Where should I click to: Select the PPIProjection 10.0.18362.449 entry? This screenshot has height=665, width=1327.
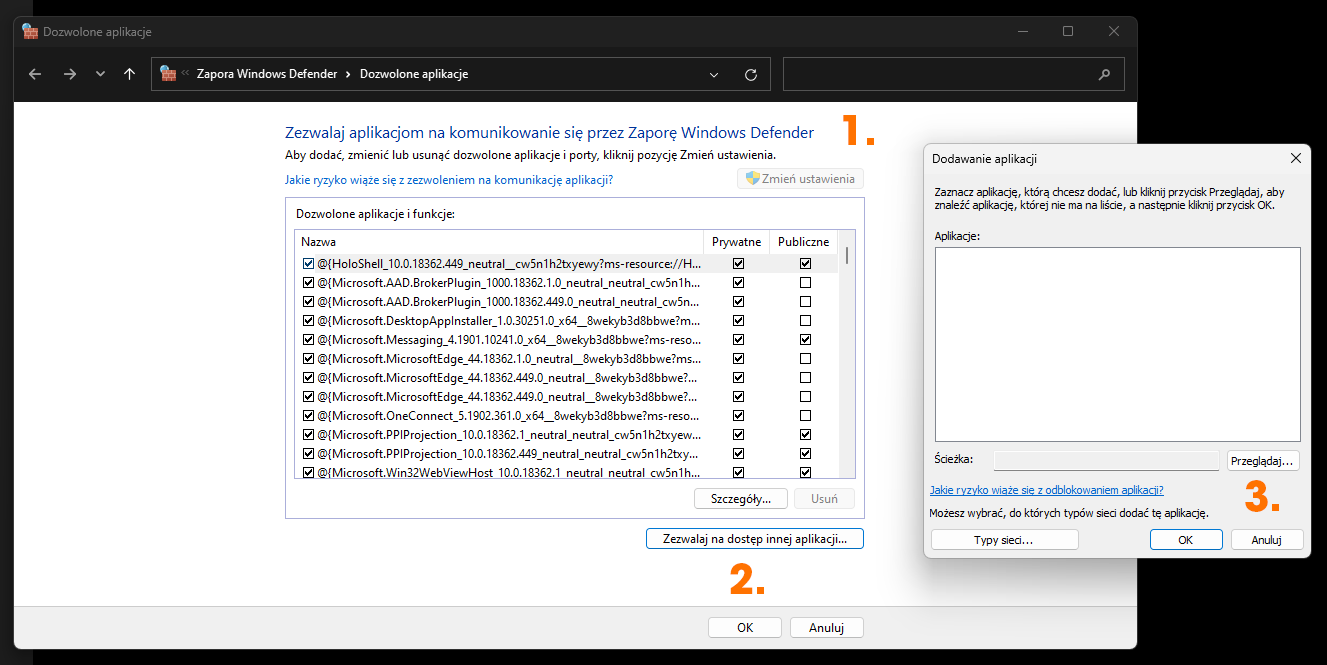(510, 454)
